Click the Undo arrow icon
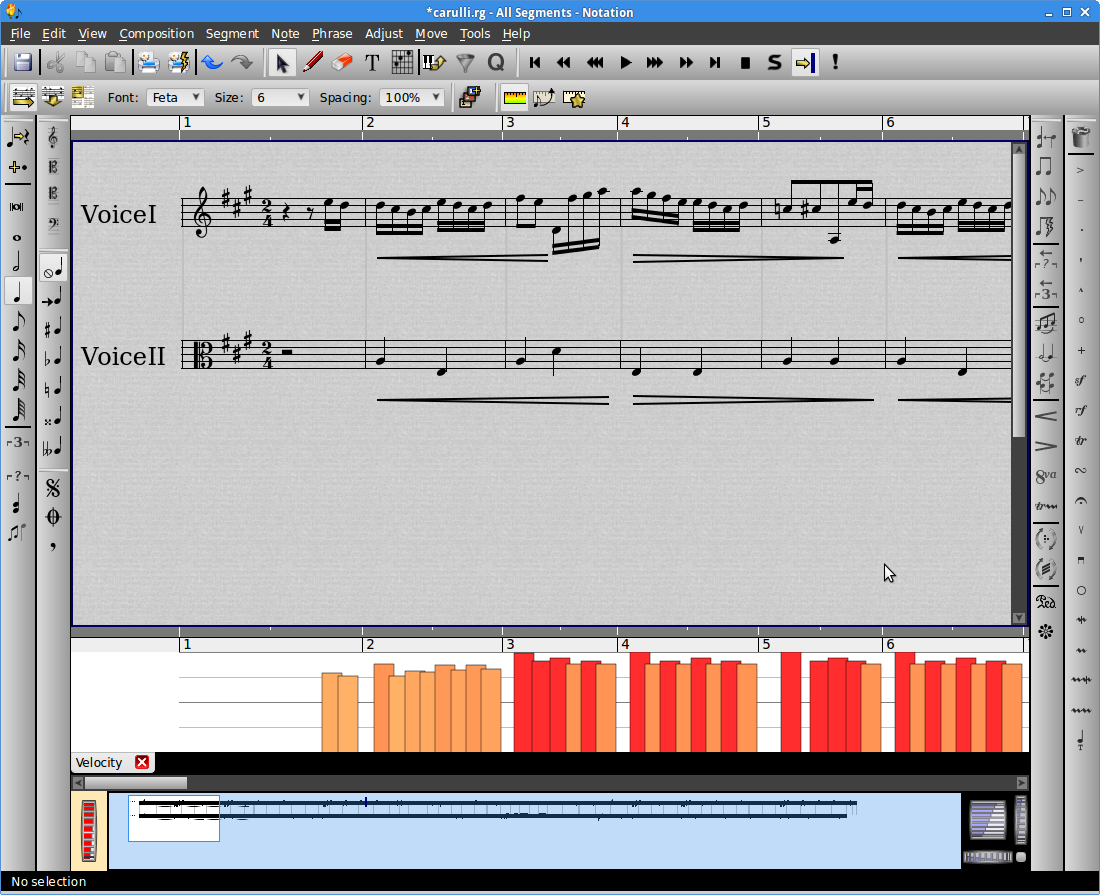Screen dimensions: 1100x895 pyautogui.click(x=212, y=62)
